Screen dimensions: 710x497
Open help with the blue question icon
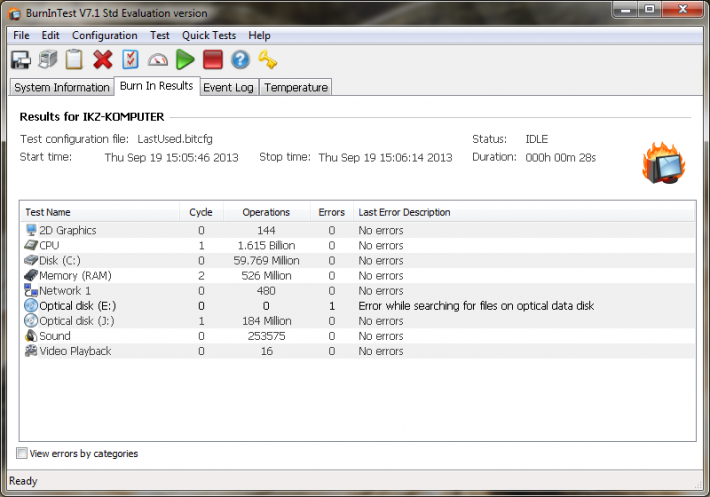point(240,60)
